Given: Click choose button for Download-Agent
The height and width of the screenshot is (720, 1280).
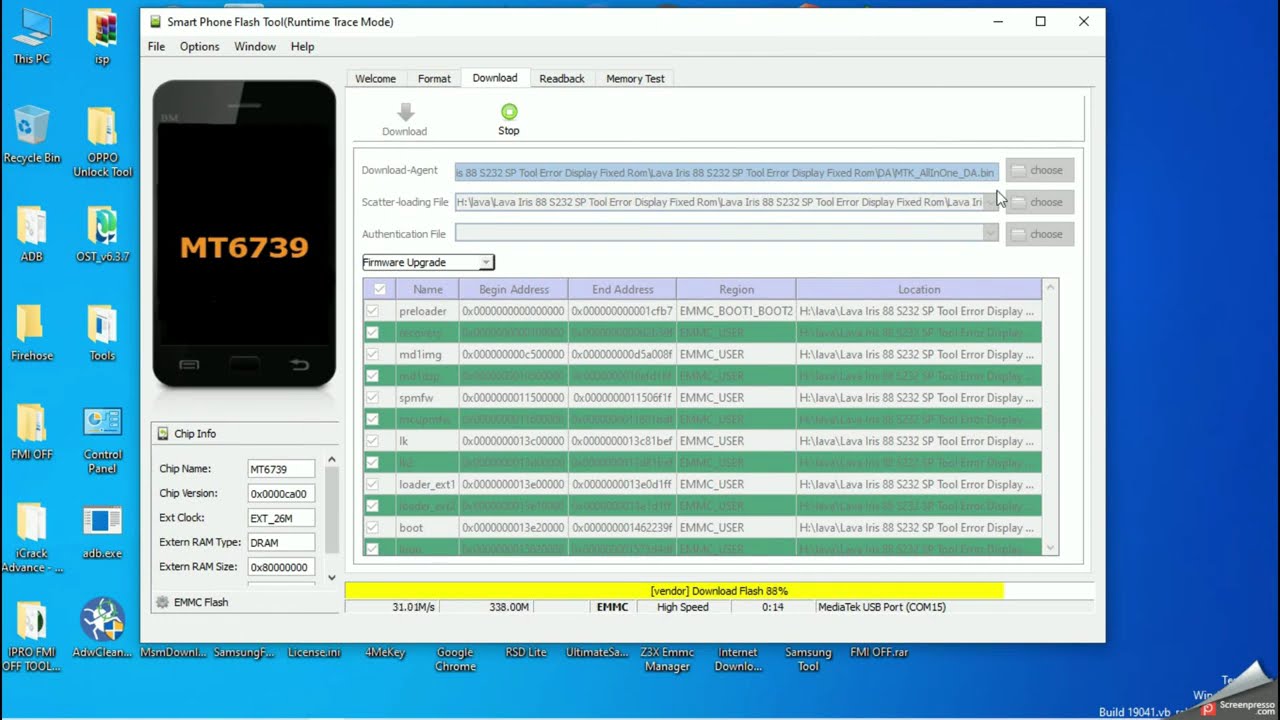Looking at the screenshot, I should [1040, 170].
